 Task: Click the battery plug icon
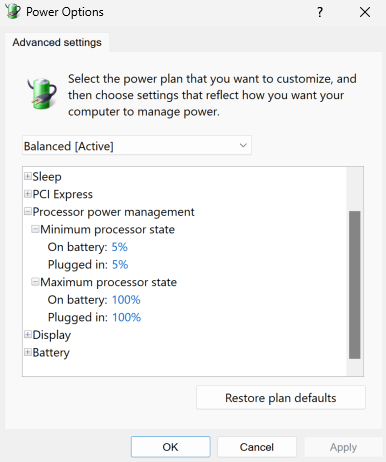point(42,93)
